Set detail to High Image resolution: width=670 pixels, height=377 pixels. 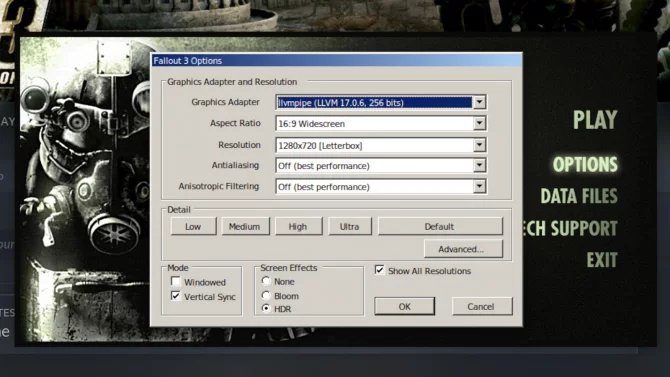(298, 227)
